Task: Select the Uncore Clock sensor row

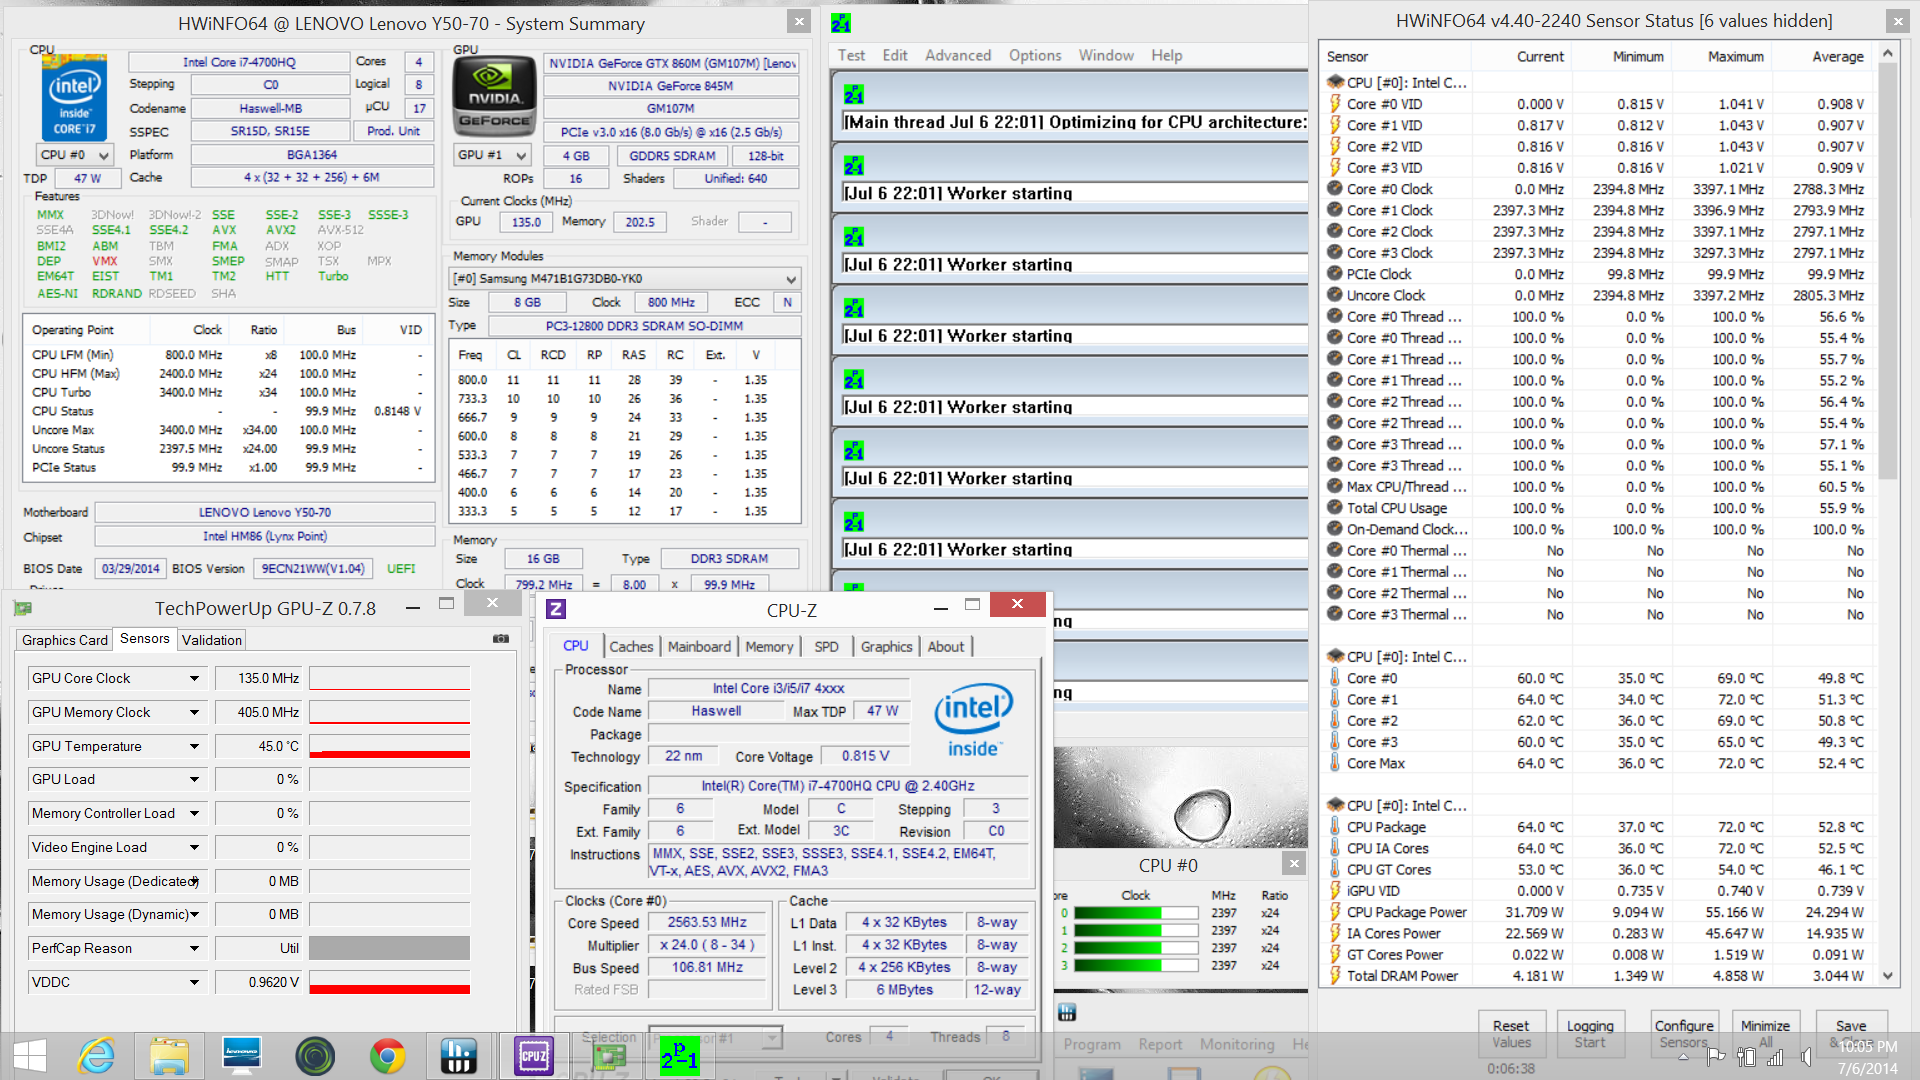Action: coord(1596,295)
